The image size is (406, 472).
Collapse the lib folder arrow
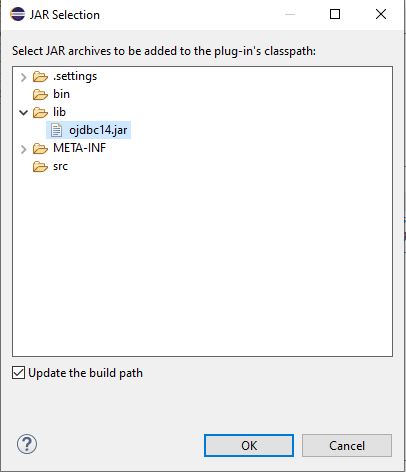tap(23, 113)
